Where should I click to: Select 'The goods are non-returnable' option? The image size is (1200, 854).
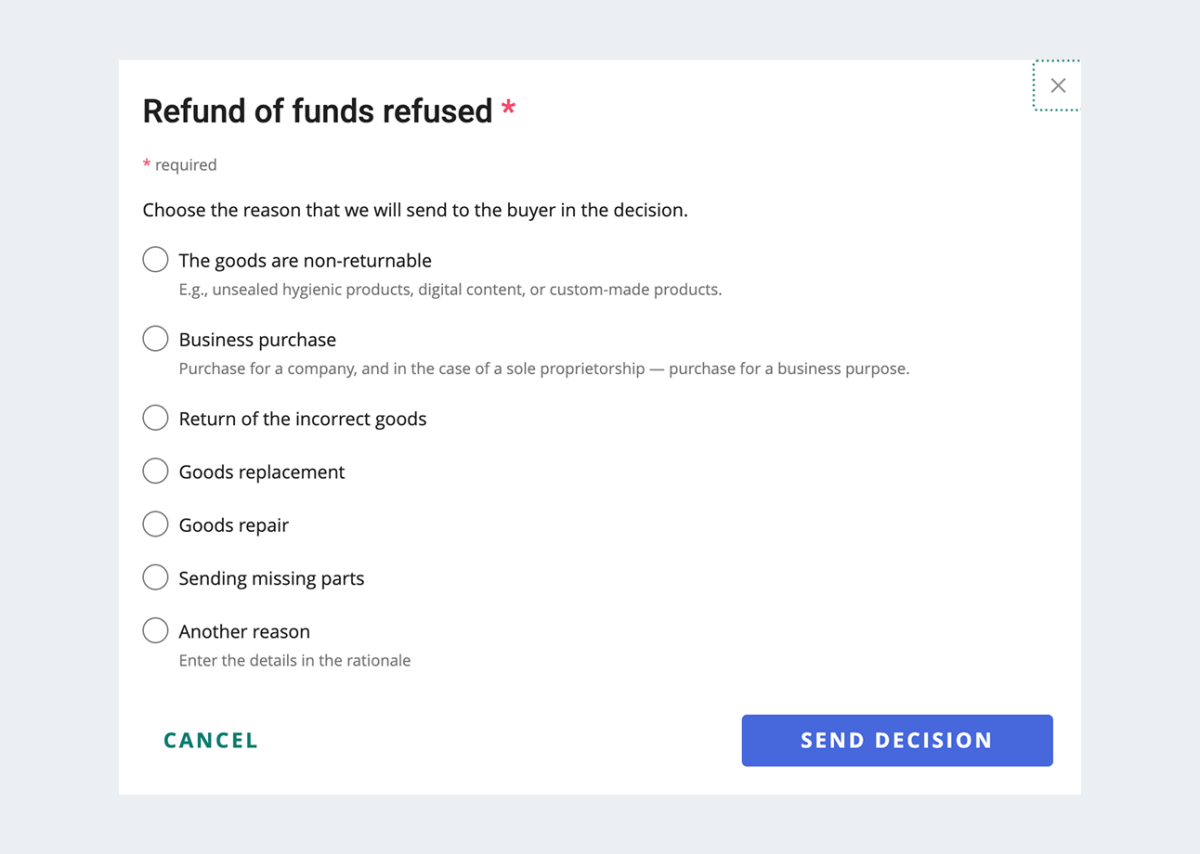pos(155,259)
